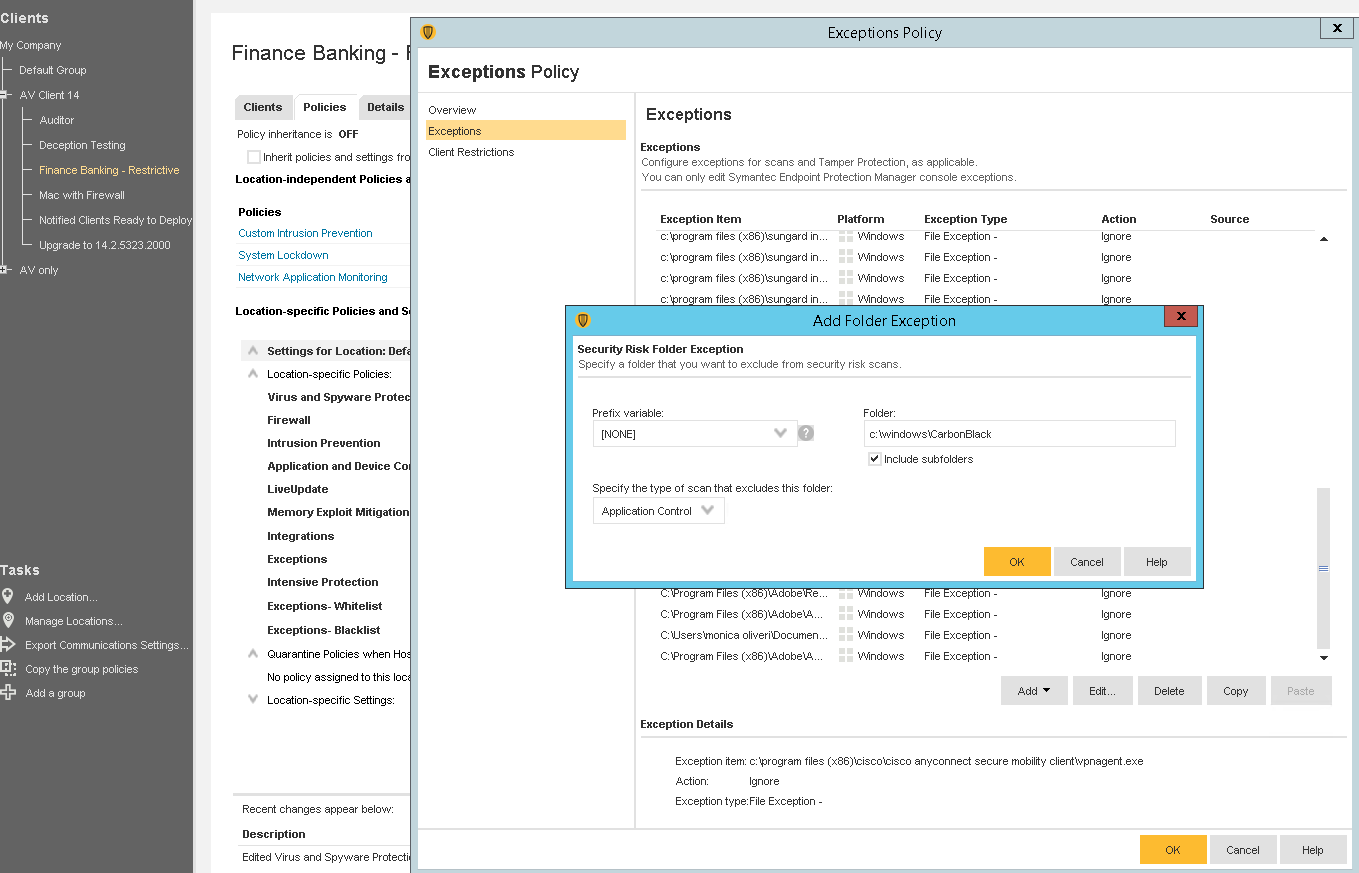Open the scan type Application Control dropdown
The width and height of the screenshot is (1359, 873).
point(658,511)
